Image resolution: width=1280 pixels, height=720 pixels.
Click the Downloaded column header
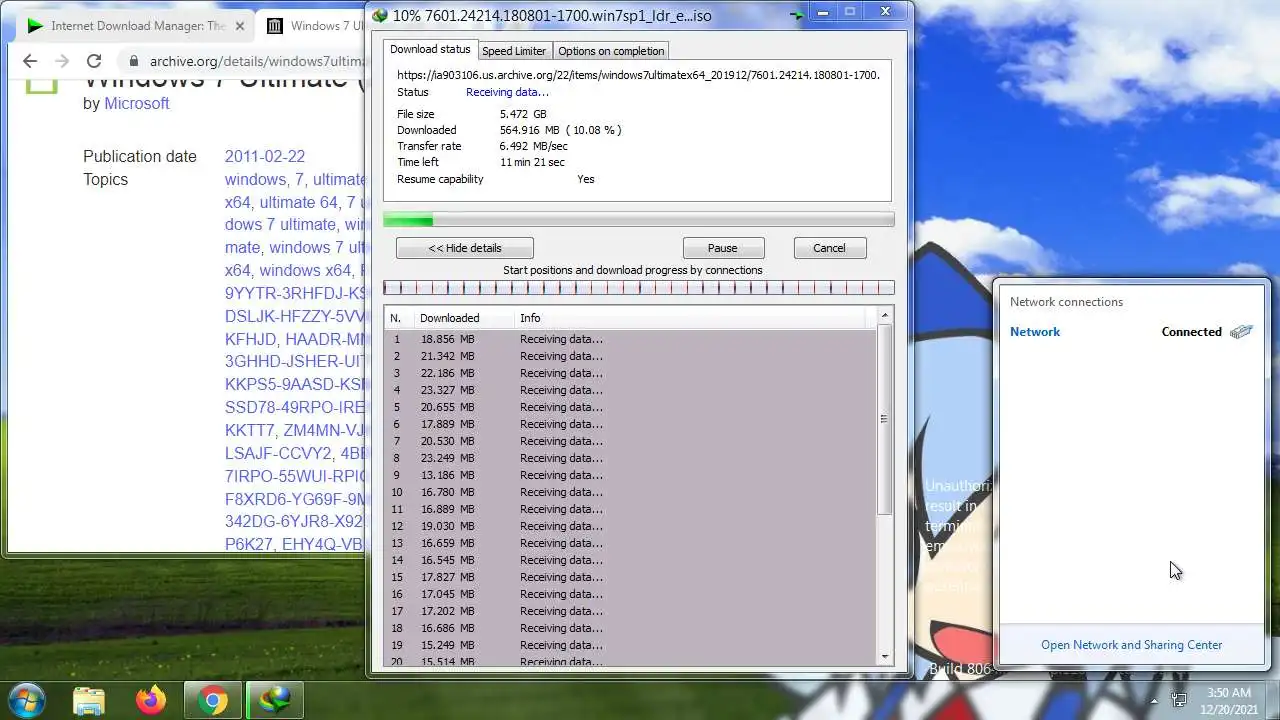(463, 318)
